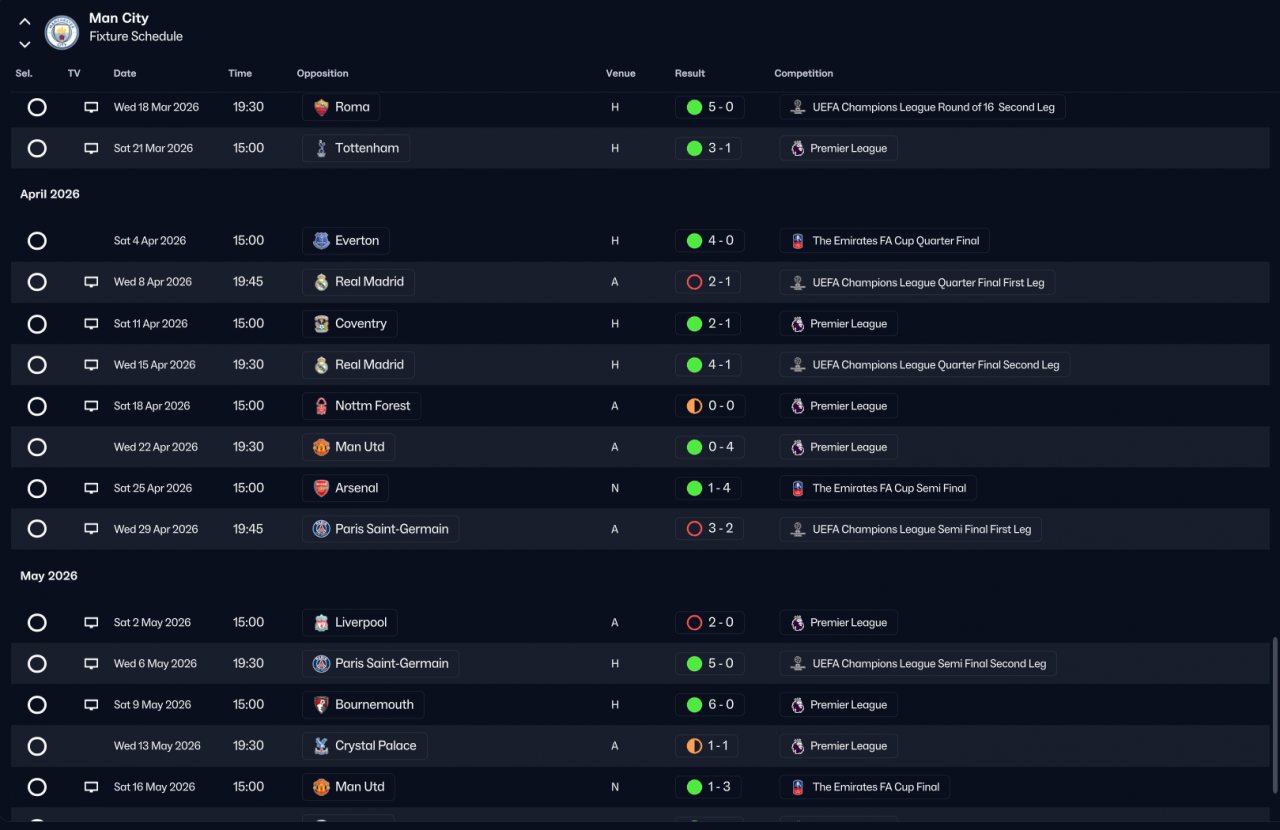Image resolution: width=1280 pixels, height=830 pixels.
Task: Open the 6 - 0 Bournemouth result
Action: pyautogui.click(x=709, y=705)
